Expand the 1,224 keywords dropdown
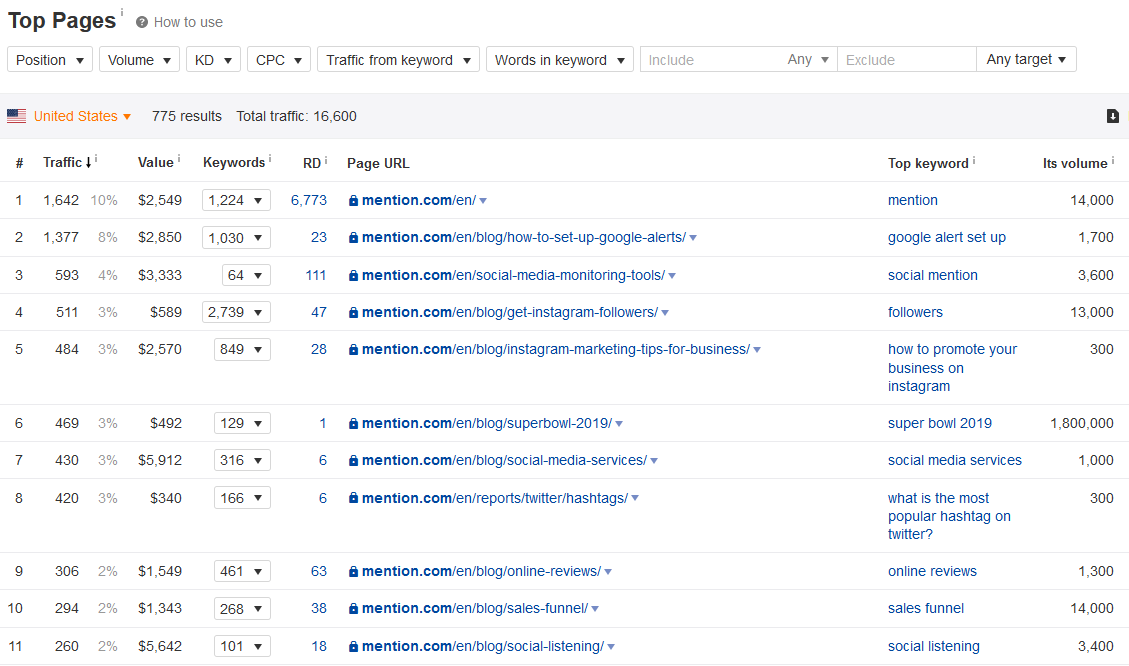 [236, 200]
